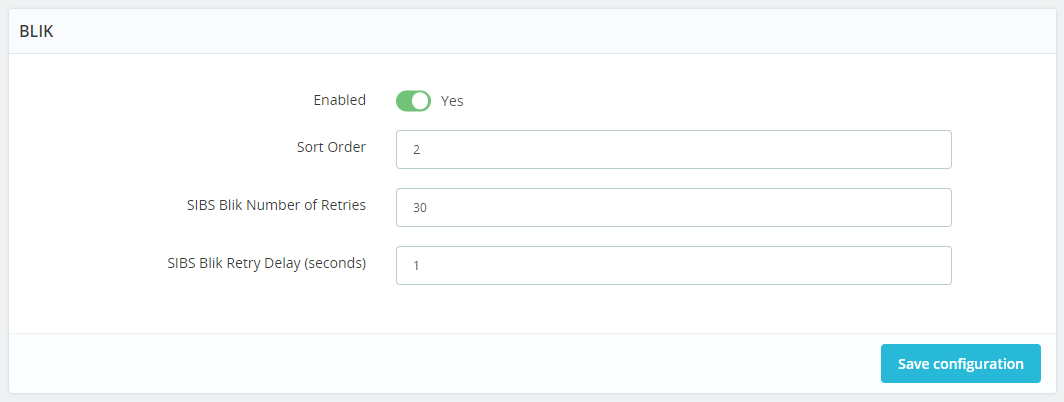
Task: Click the BLIK panel heading
Action: (x=37, y=31)
